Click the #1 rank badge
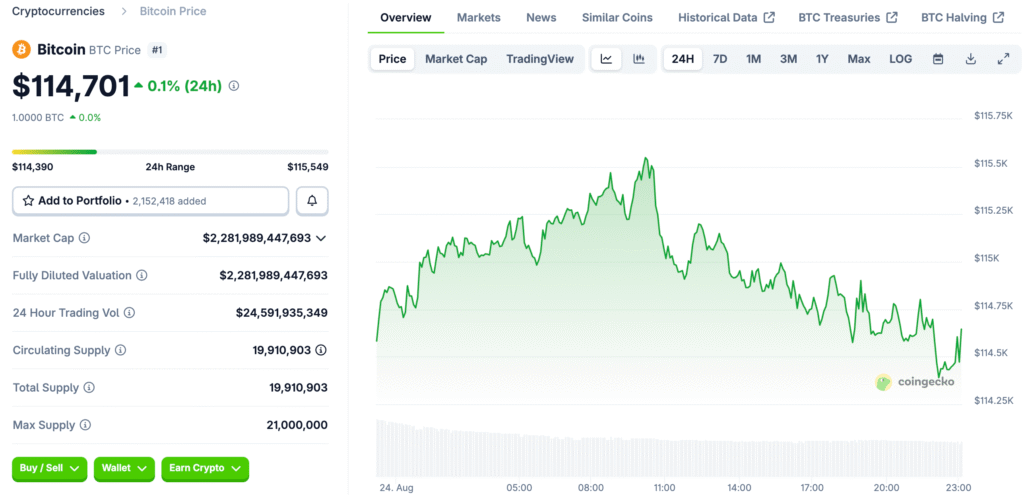 tap(157, 50)
